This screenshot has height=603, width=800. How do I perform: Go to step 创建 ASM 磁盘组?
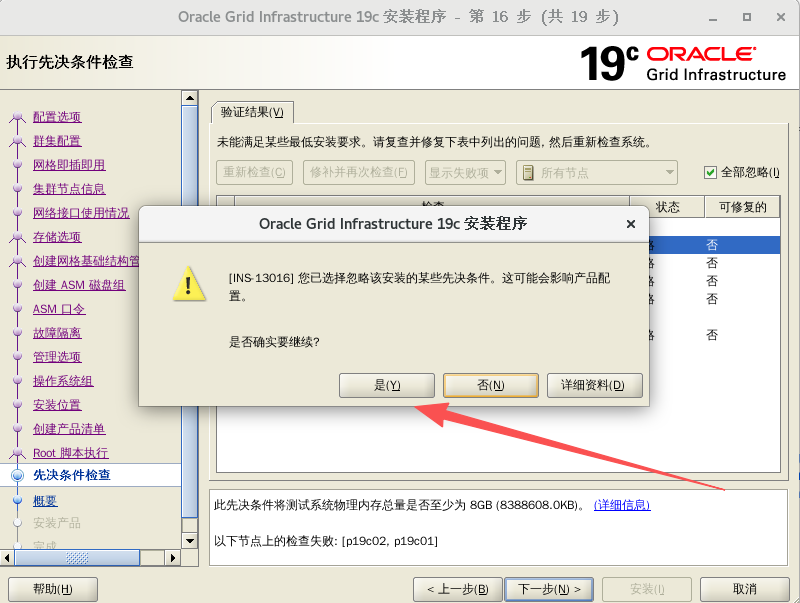point(79,285)
